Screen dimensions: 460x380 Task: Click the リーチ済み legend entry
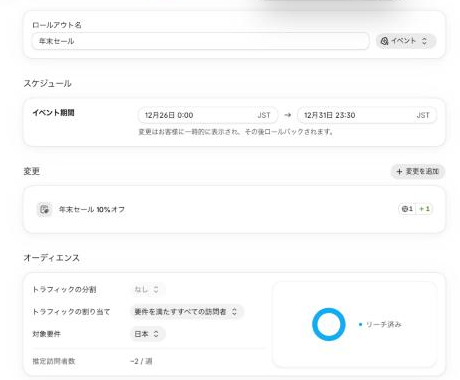coord(380,324)
